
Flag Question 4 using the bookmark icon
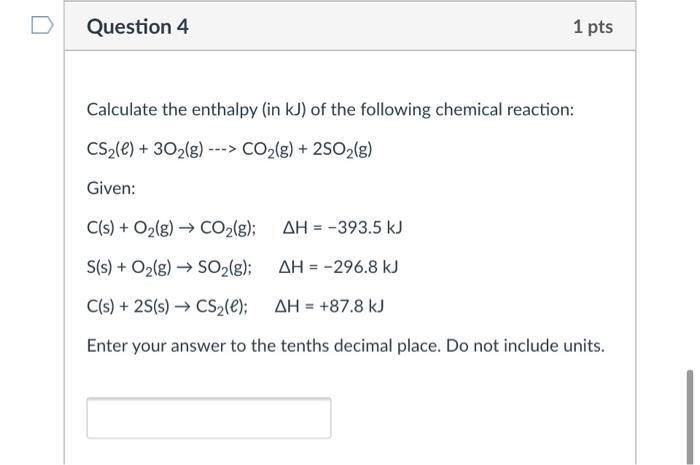tap(42, 25)
